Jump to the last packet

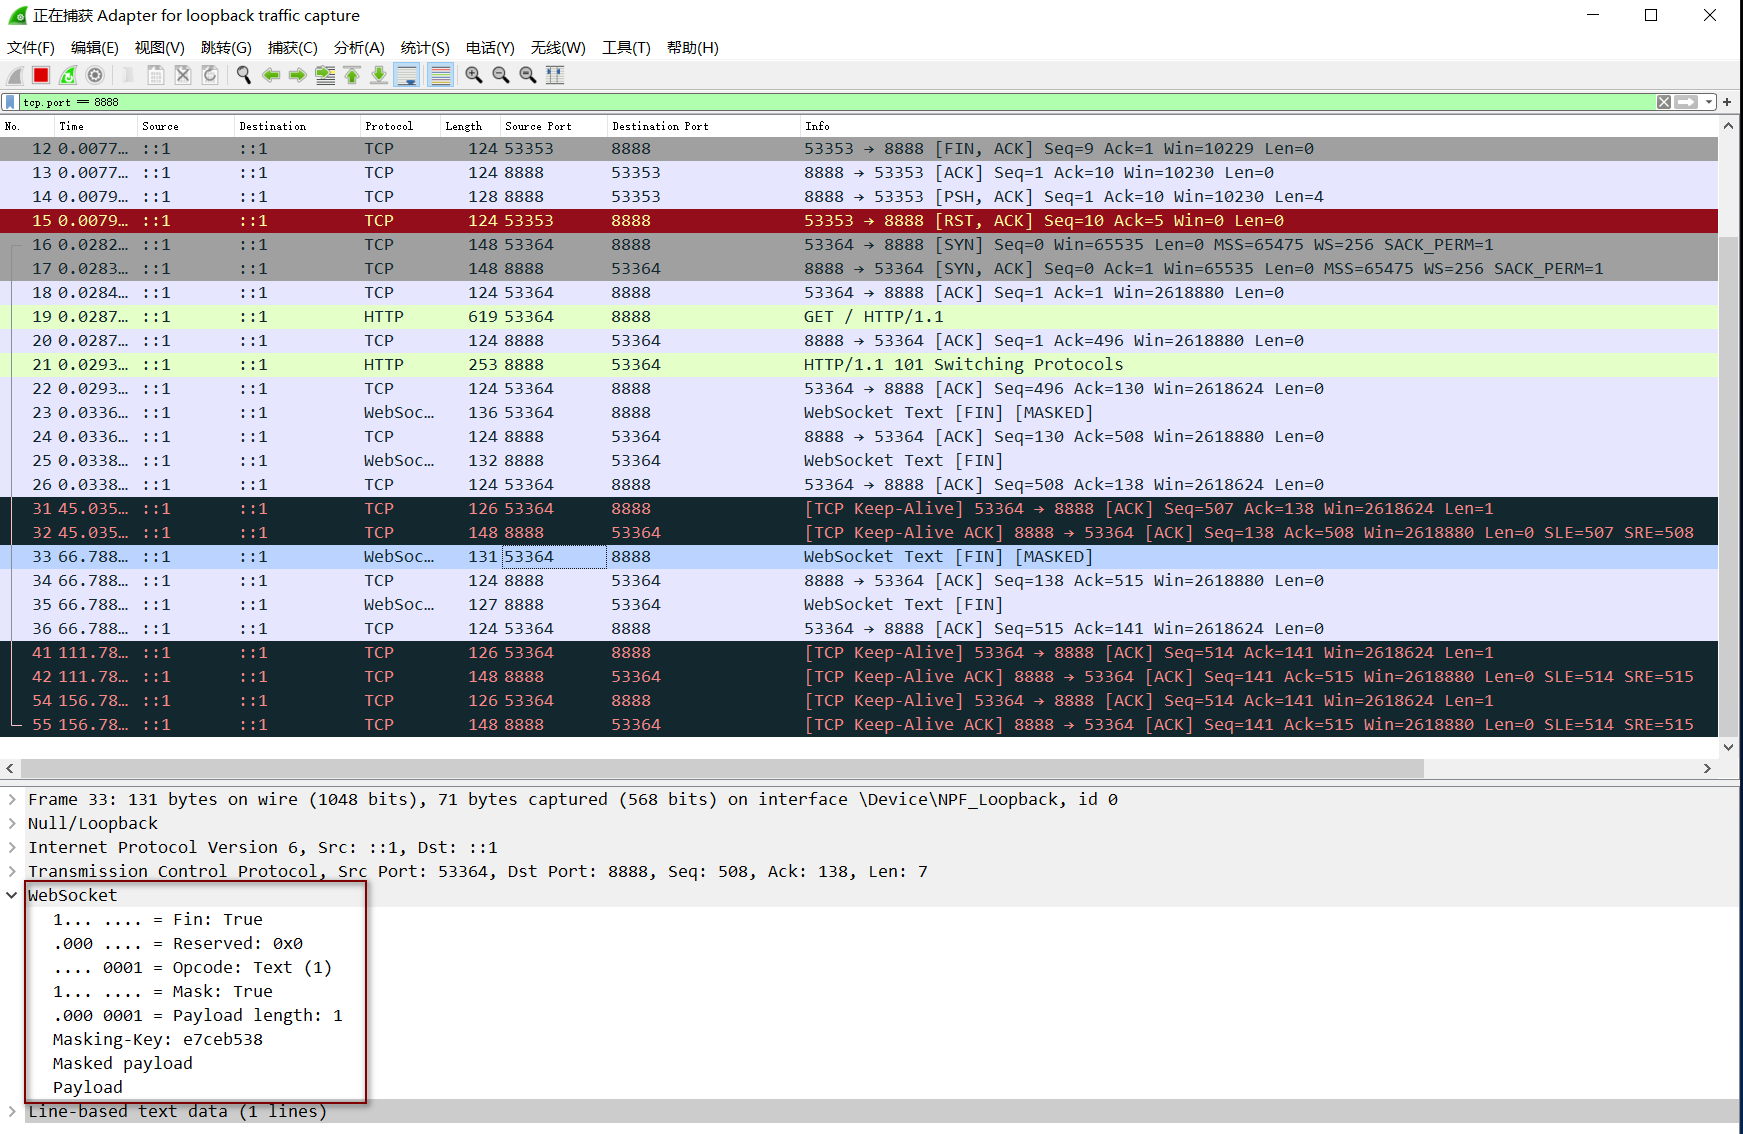click(x=379, y=75)
